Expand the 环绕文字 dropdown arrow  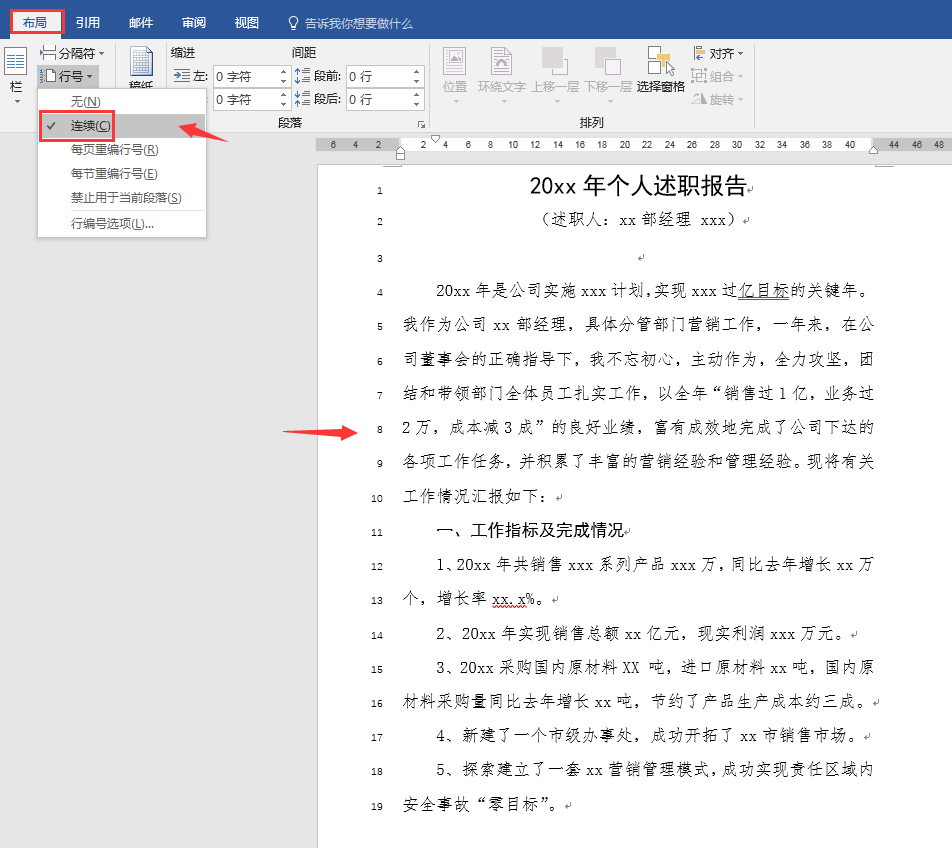point(504,101)
